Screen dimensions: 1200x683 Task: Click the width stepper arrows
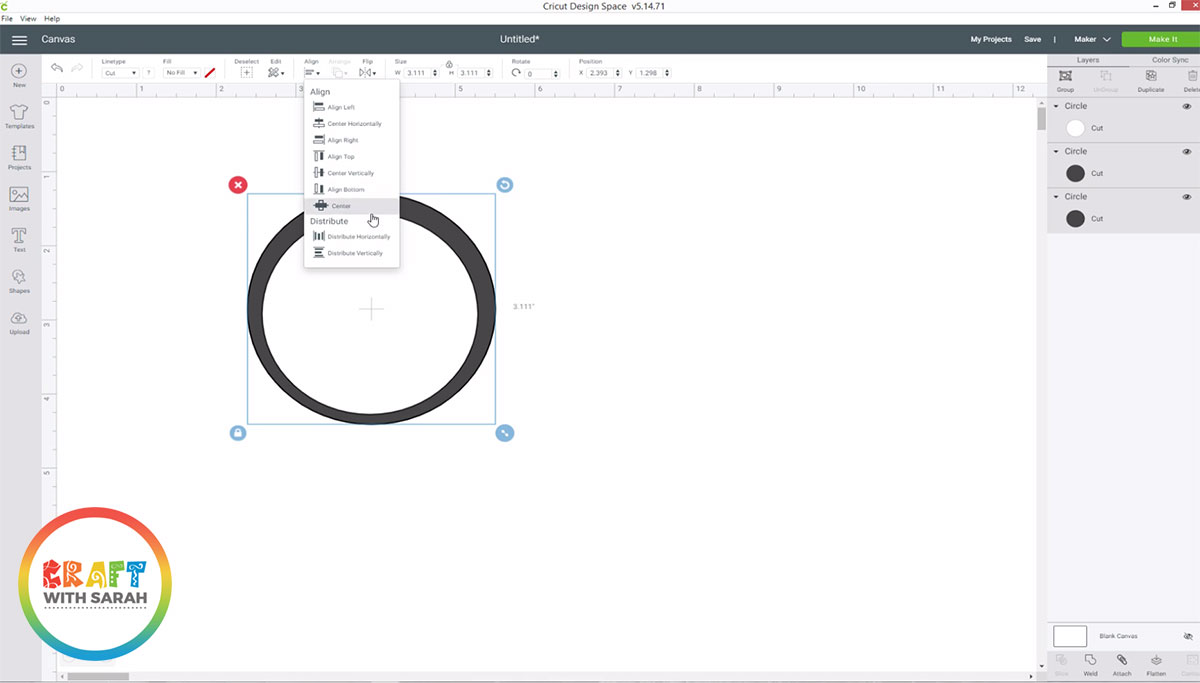click(433, 73)
